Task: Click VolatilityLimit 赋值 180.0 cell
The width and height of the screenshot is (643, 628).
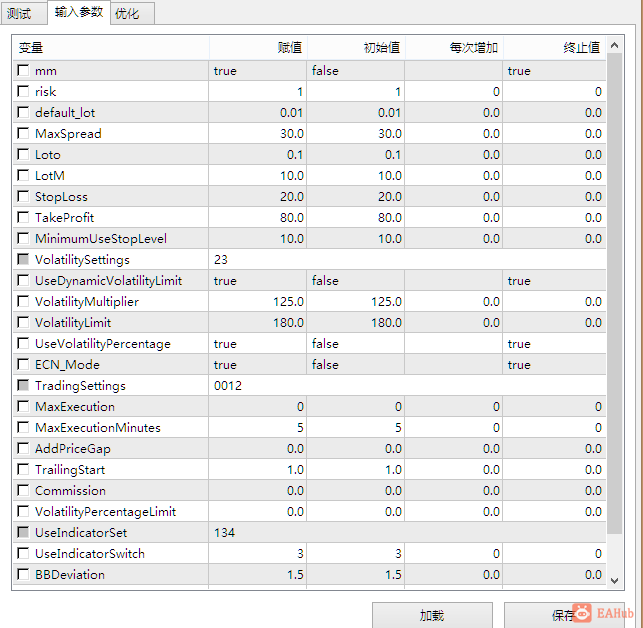Action: [258, 322]
